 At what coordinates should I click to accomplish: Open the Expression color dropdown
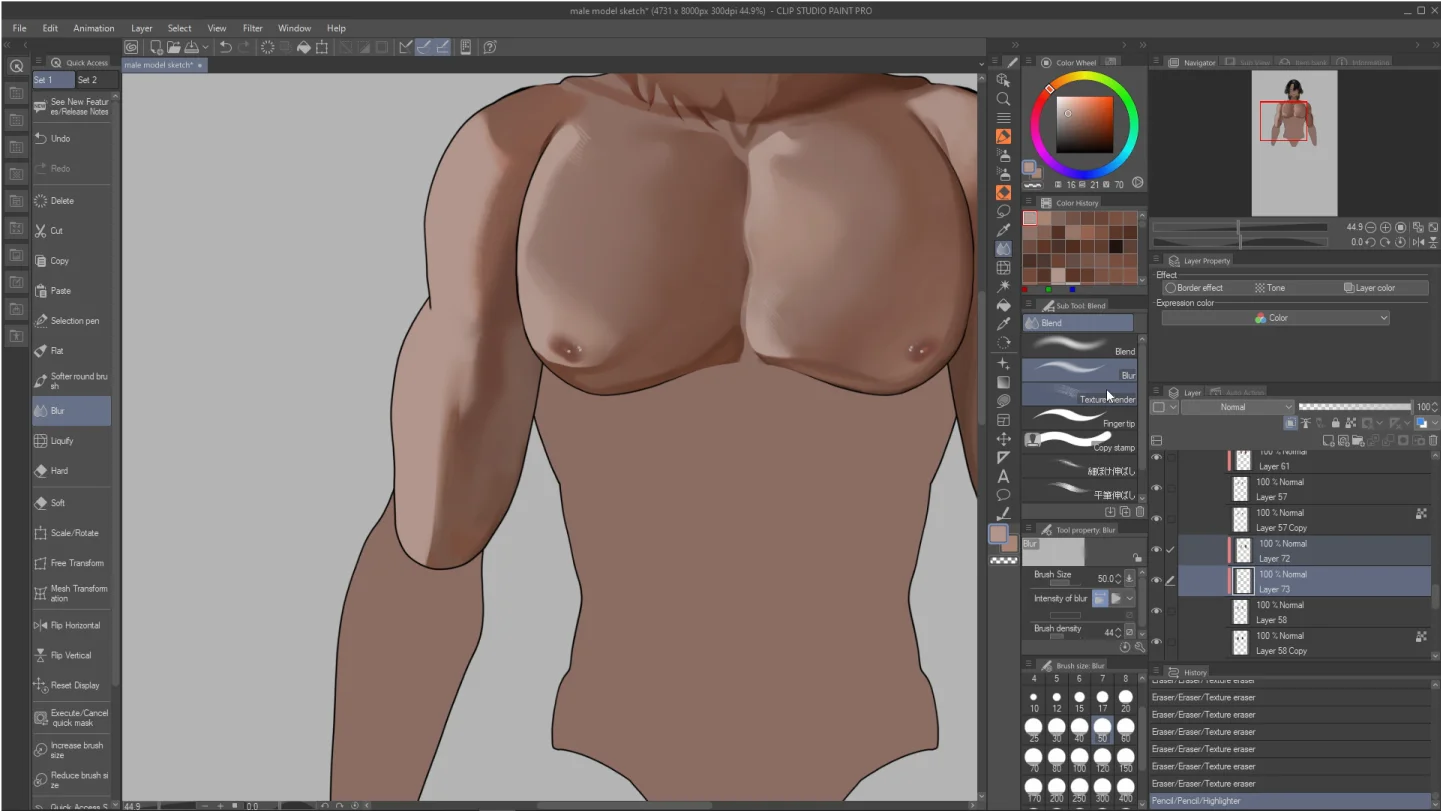[x=1276, y=318]
